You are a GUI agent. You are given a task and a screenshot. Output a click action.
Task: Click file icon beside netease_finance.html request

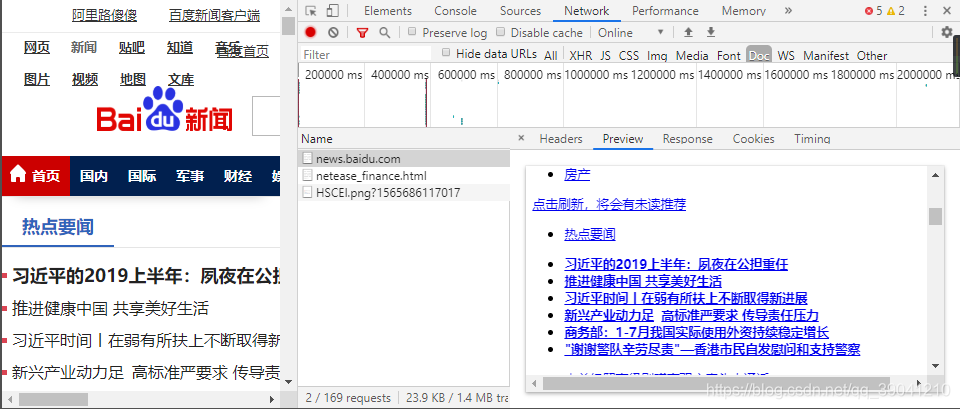pos(307,176)
